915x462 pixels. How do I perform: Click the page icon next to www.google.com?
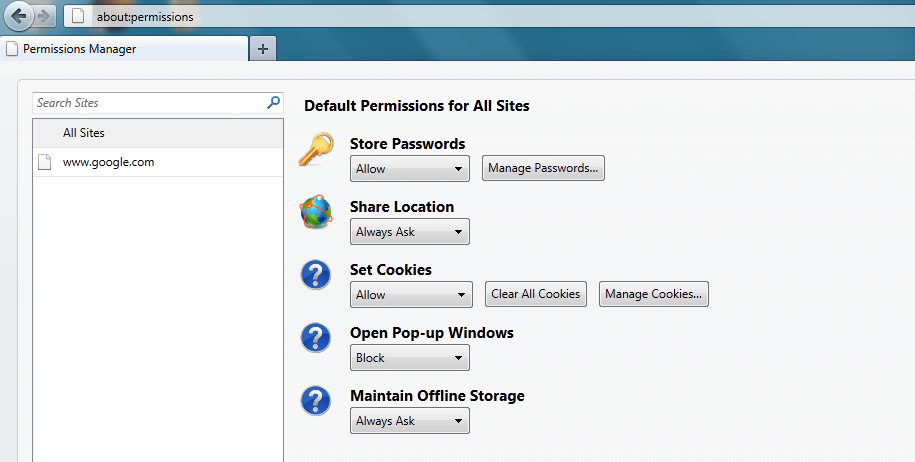(44, 162)
